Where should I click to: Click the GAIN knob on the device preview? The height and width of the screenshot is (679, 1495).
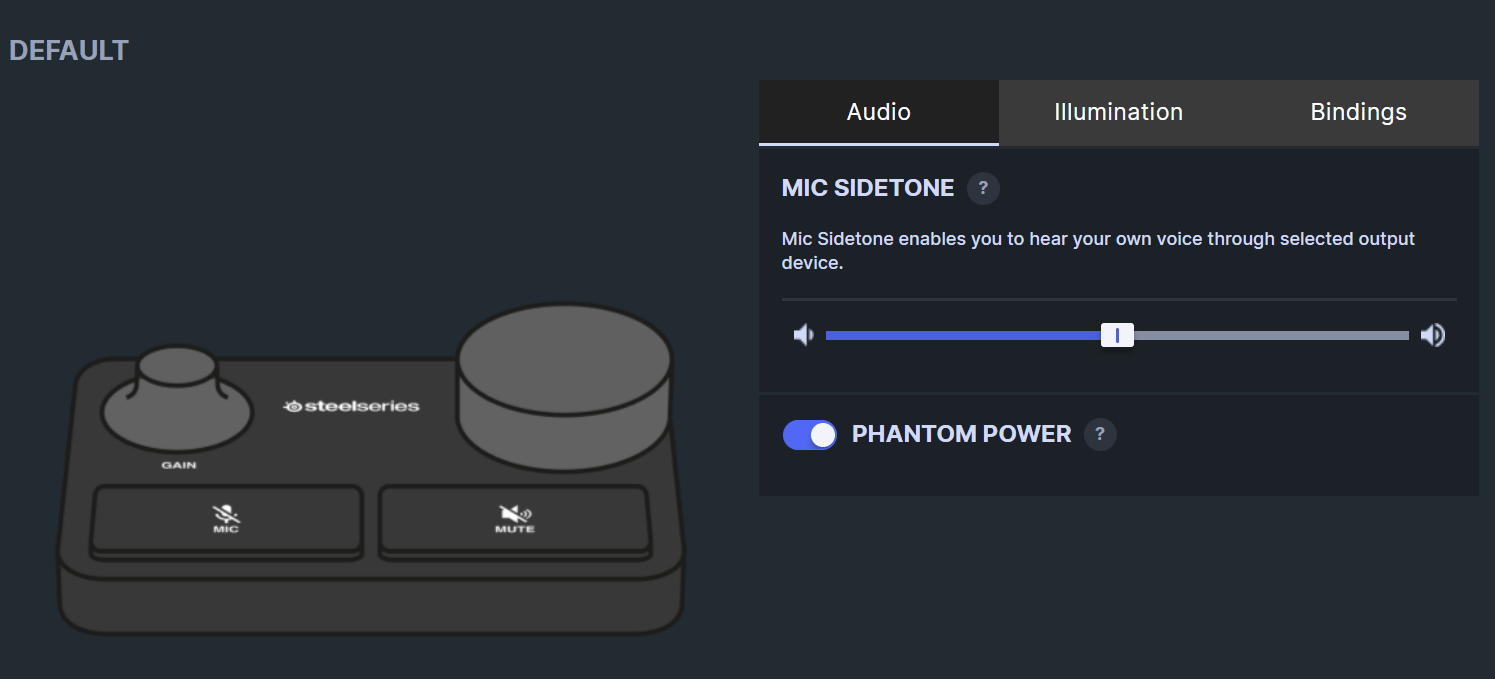tap(176, 400)
